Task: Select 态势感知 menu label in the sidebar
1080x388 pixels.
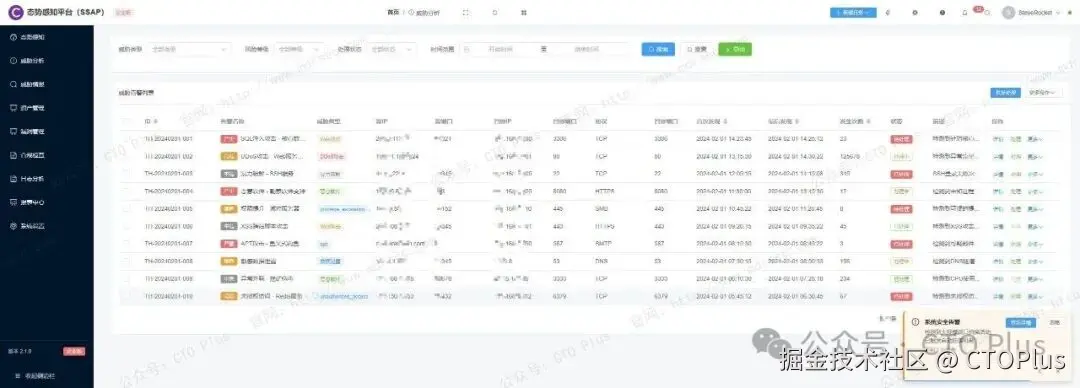Action: coord(32,37)
